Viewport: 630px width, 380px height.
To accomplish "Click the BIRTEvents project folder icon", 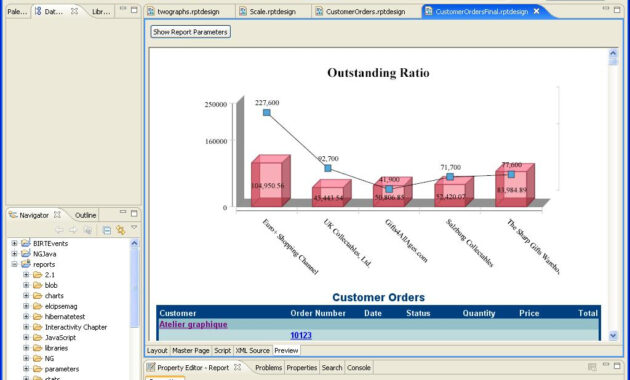I will 26,243.
